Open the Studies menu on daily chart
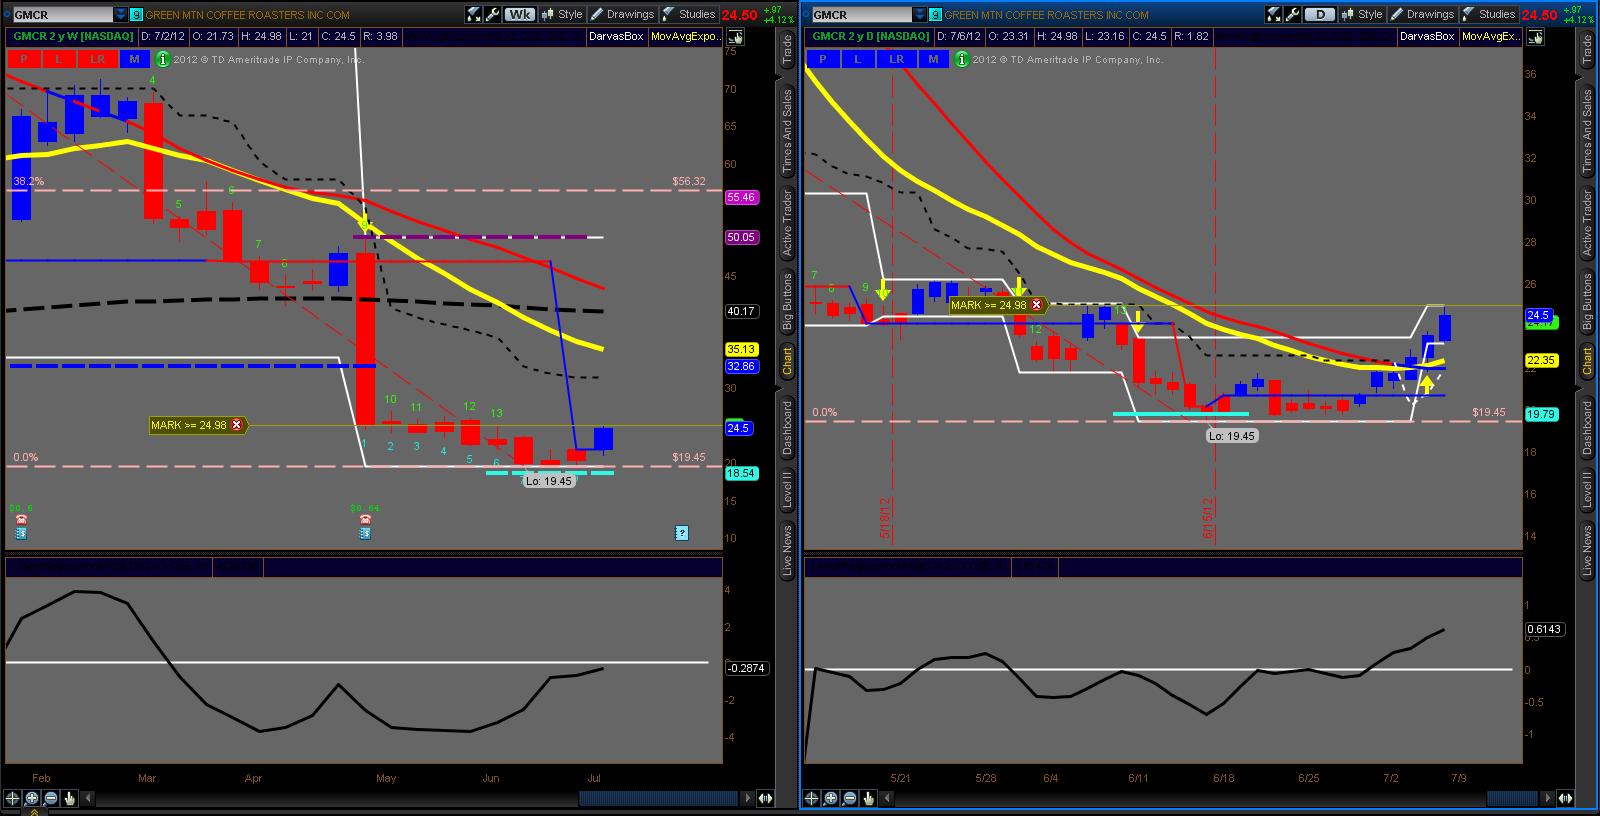 coord(1489,14)
